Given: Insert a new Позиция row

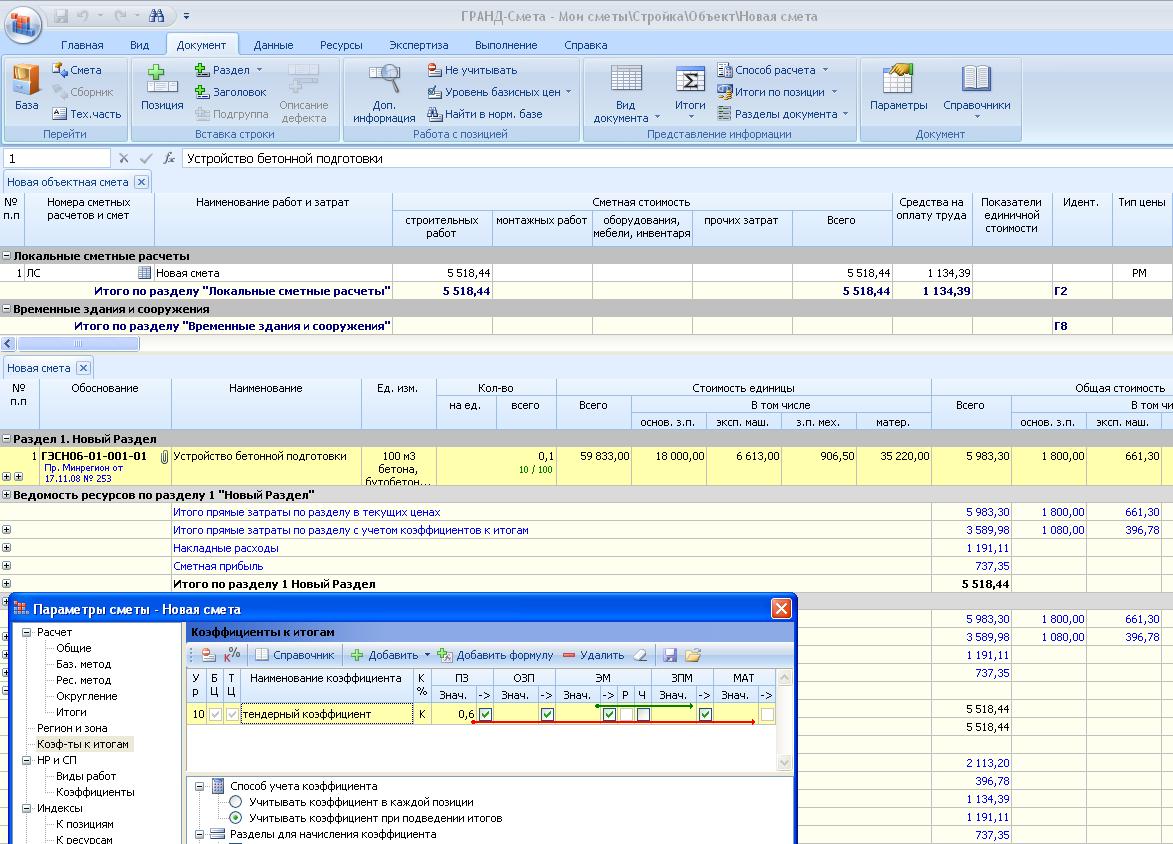Looking at the screenshot, I should click(x=162, y=86).
